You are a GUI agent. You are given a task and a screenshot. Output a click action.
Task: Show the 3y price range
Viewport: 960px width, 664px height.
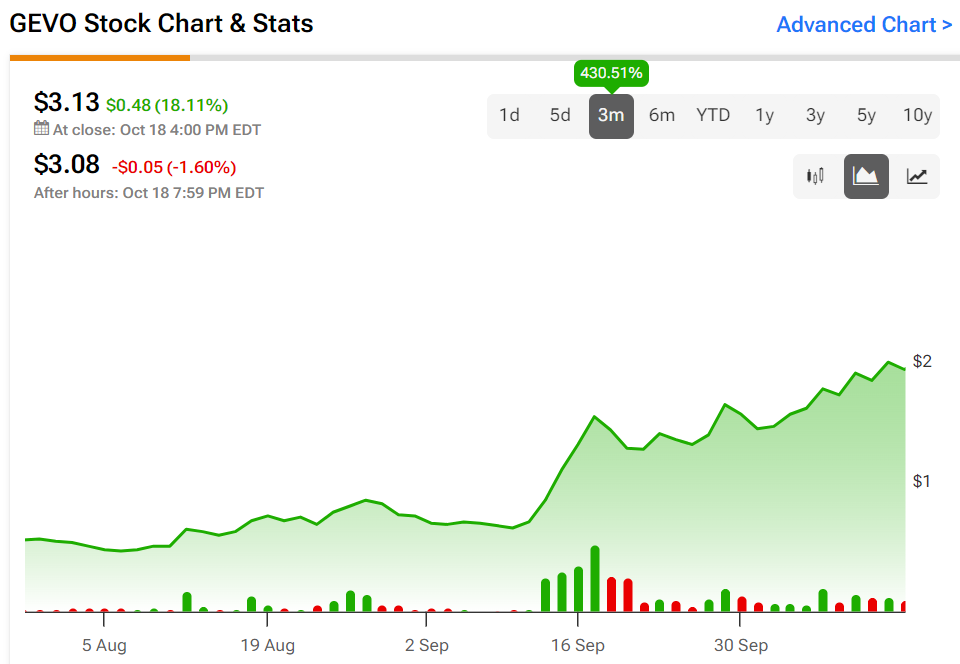pyautogui.click(x=816, y=115)
